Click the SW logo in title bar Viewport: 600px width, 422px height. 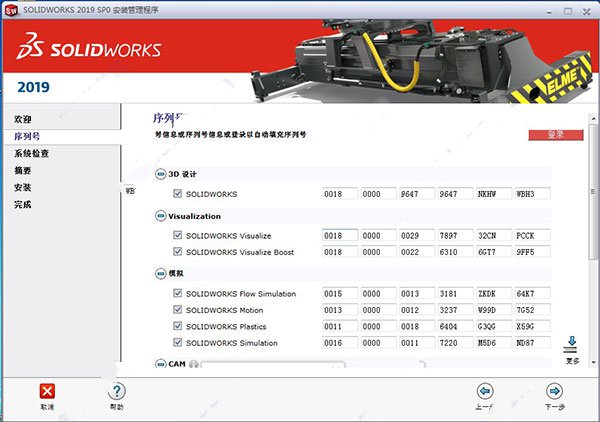[11, 10]
